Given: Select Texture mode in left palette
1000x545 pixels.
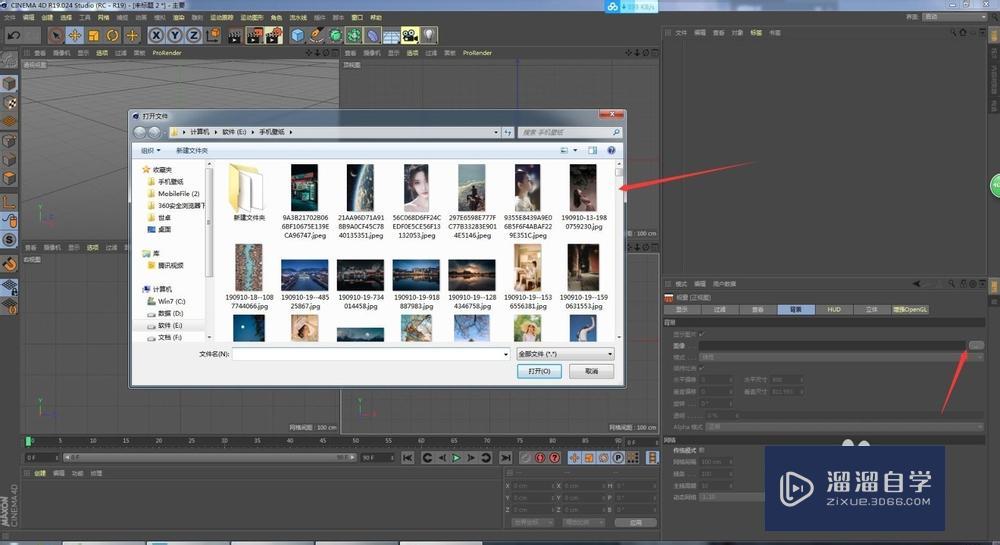Looking at the screenshot, I should point(9,103).
